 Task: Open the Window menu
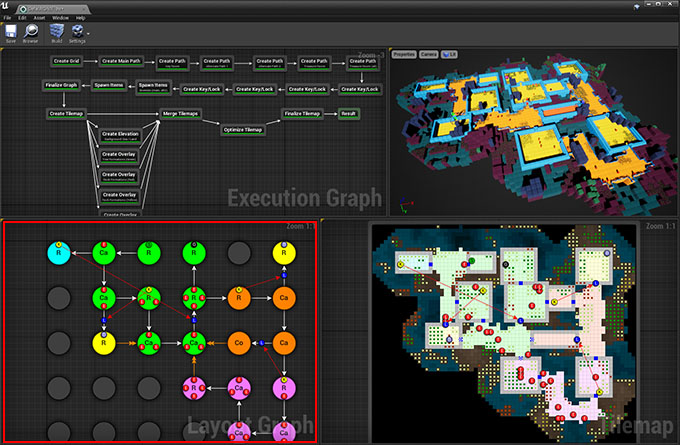click(x=60, y=18)
